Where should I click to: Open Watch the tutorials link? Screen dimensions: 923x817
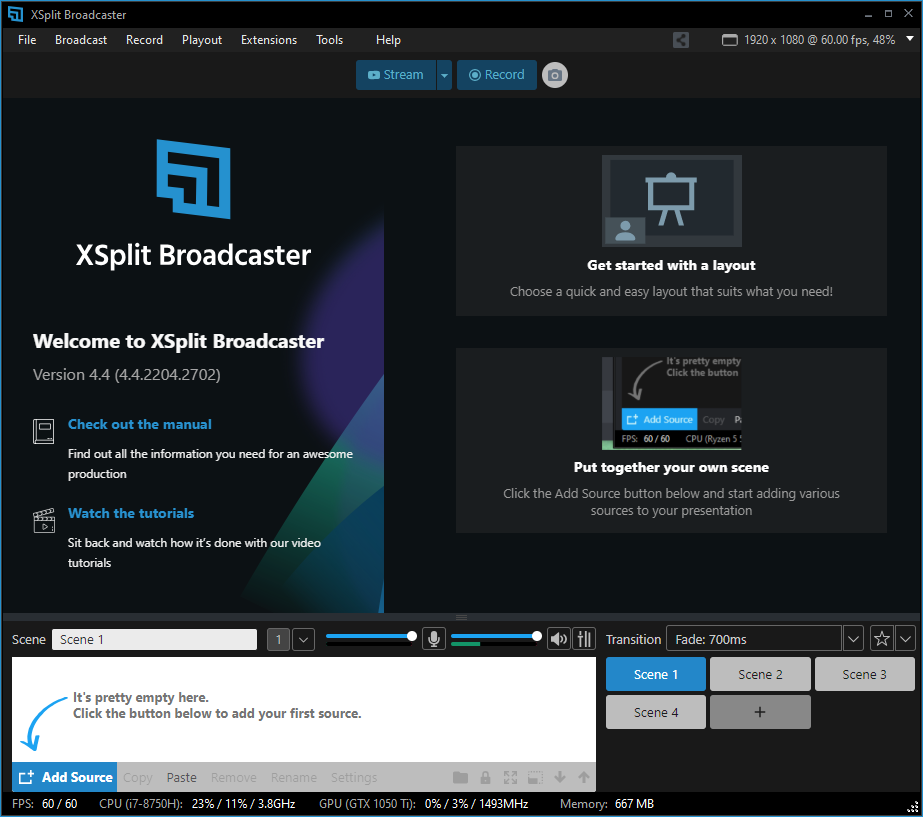(x=131, y=513)
